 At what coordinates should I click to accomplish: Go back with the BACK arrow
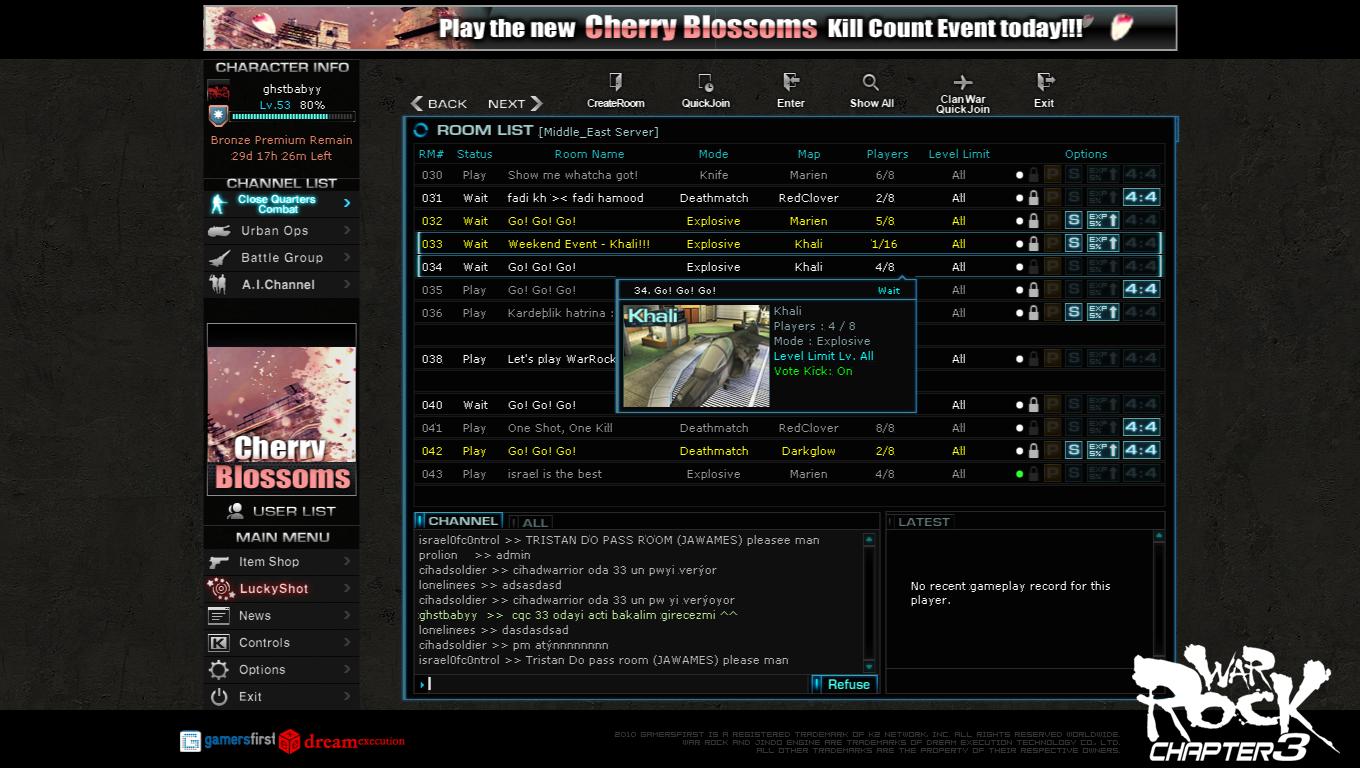pyautogui.click(x=439, y=103)
